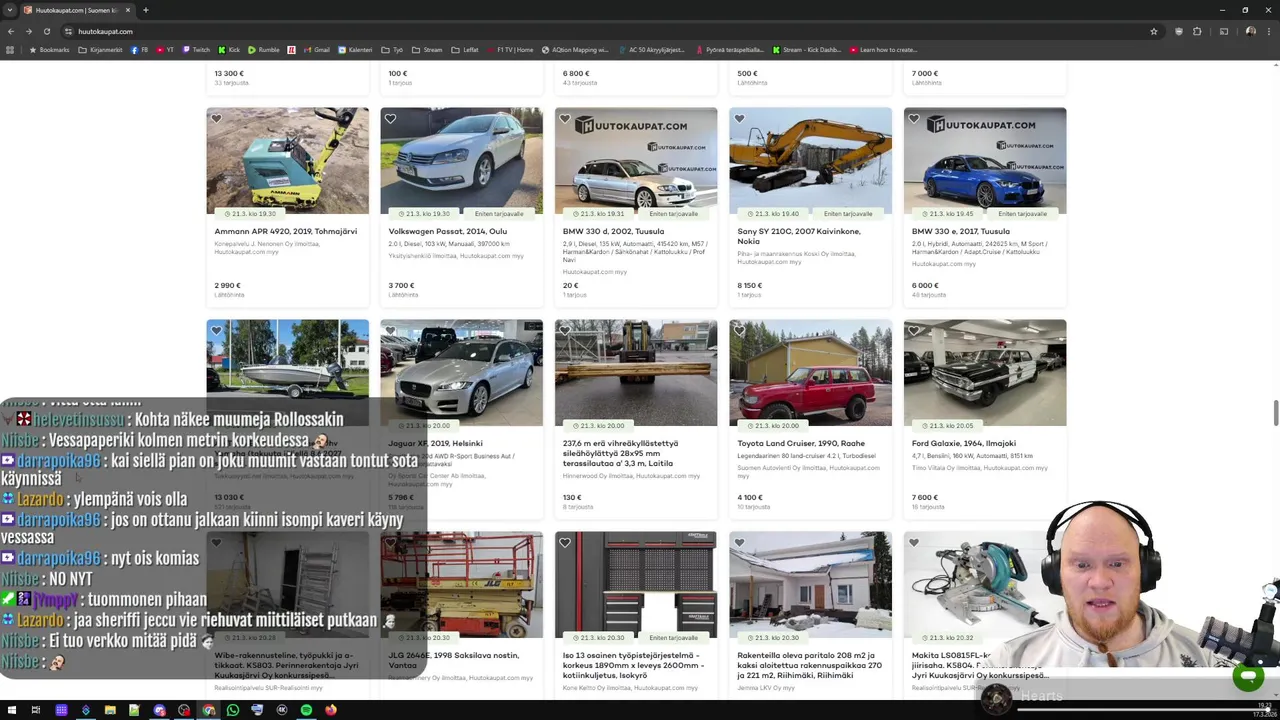Expand the Kirjanmerkit bookmark folder
The image size is (1280, 720).
point(100,49)
